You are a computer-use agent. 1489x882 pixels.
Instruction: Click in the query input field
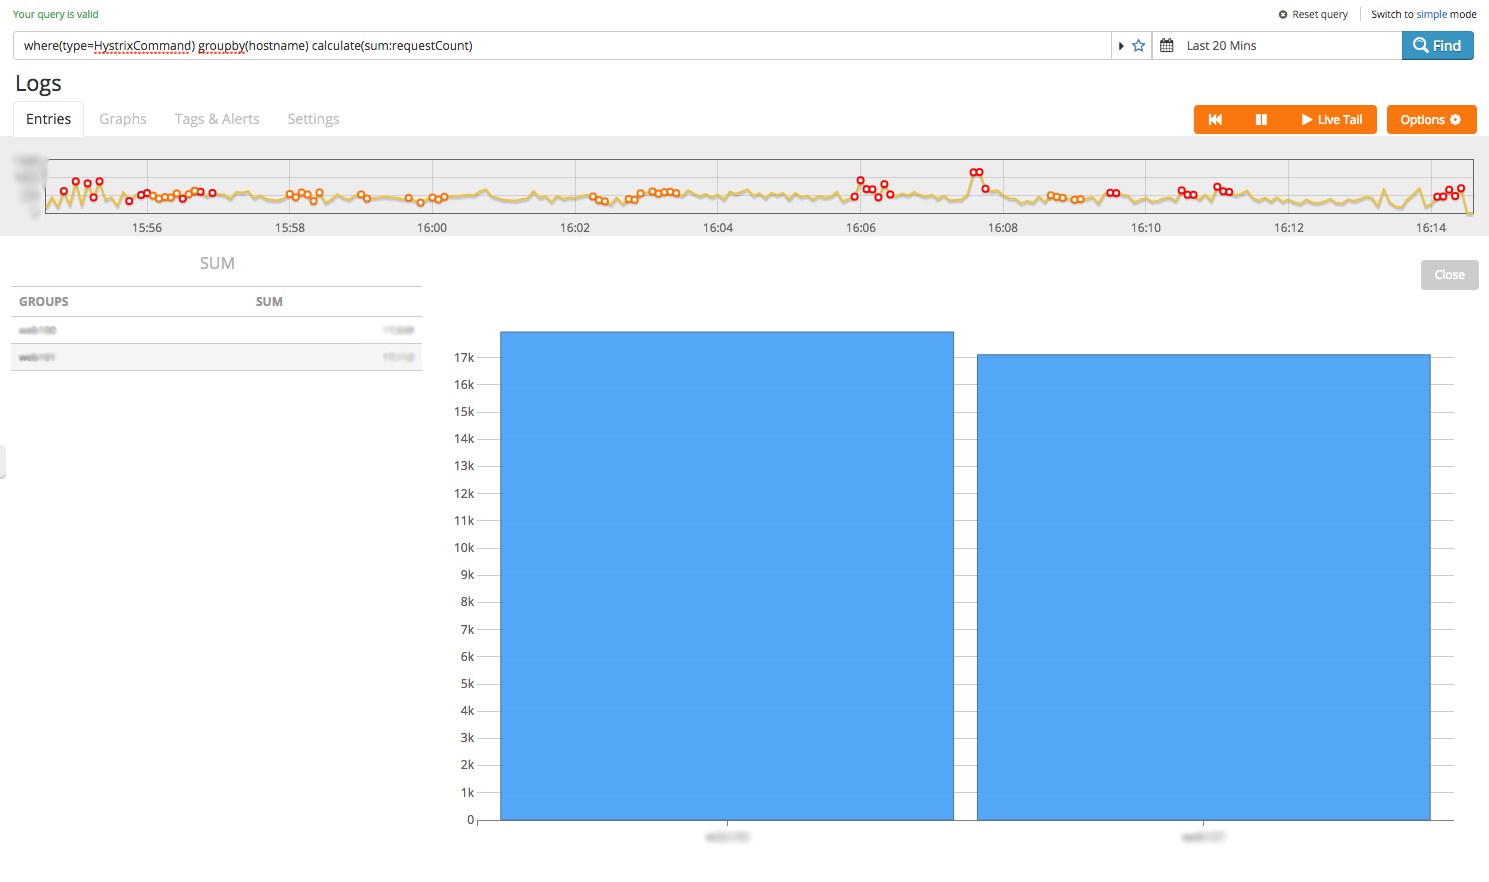coord(560,46)
